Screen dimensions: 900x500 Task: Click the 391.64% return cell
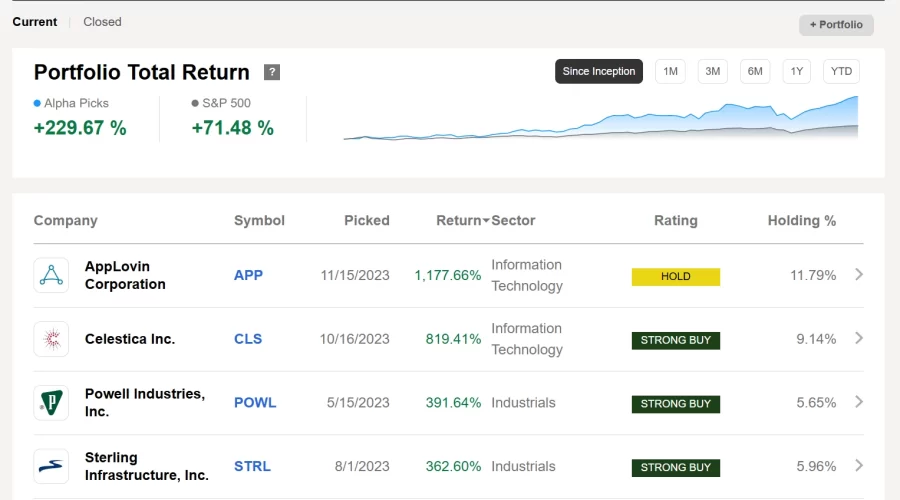453,402
